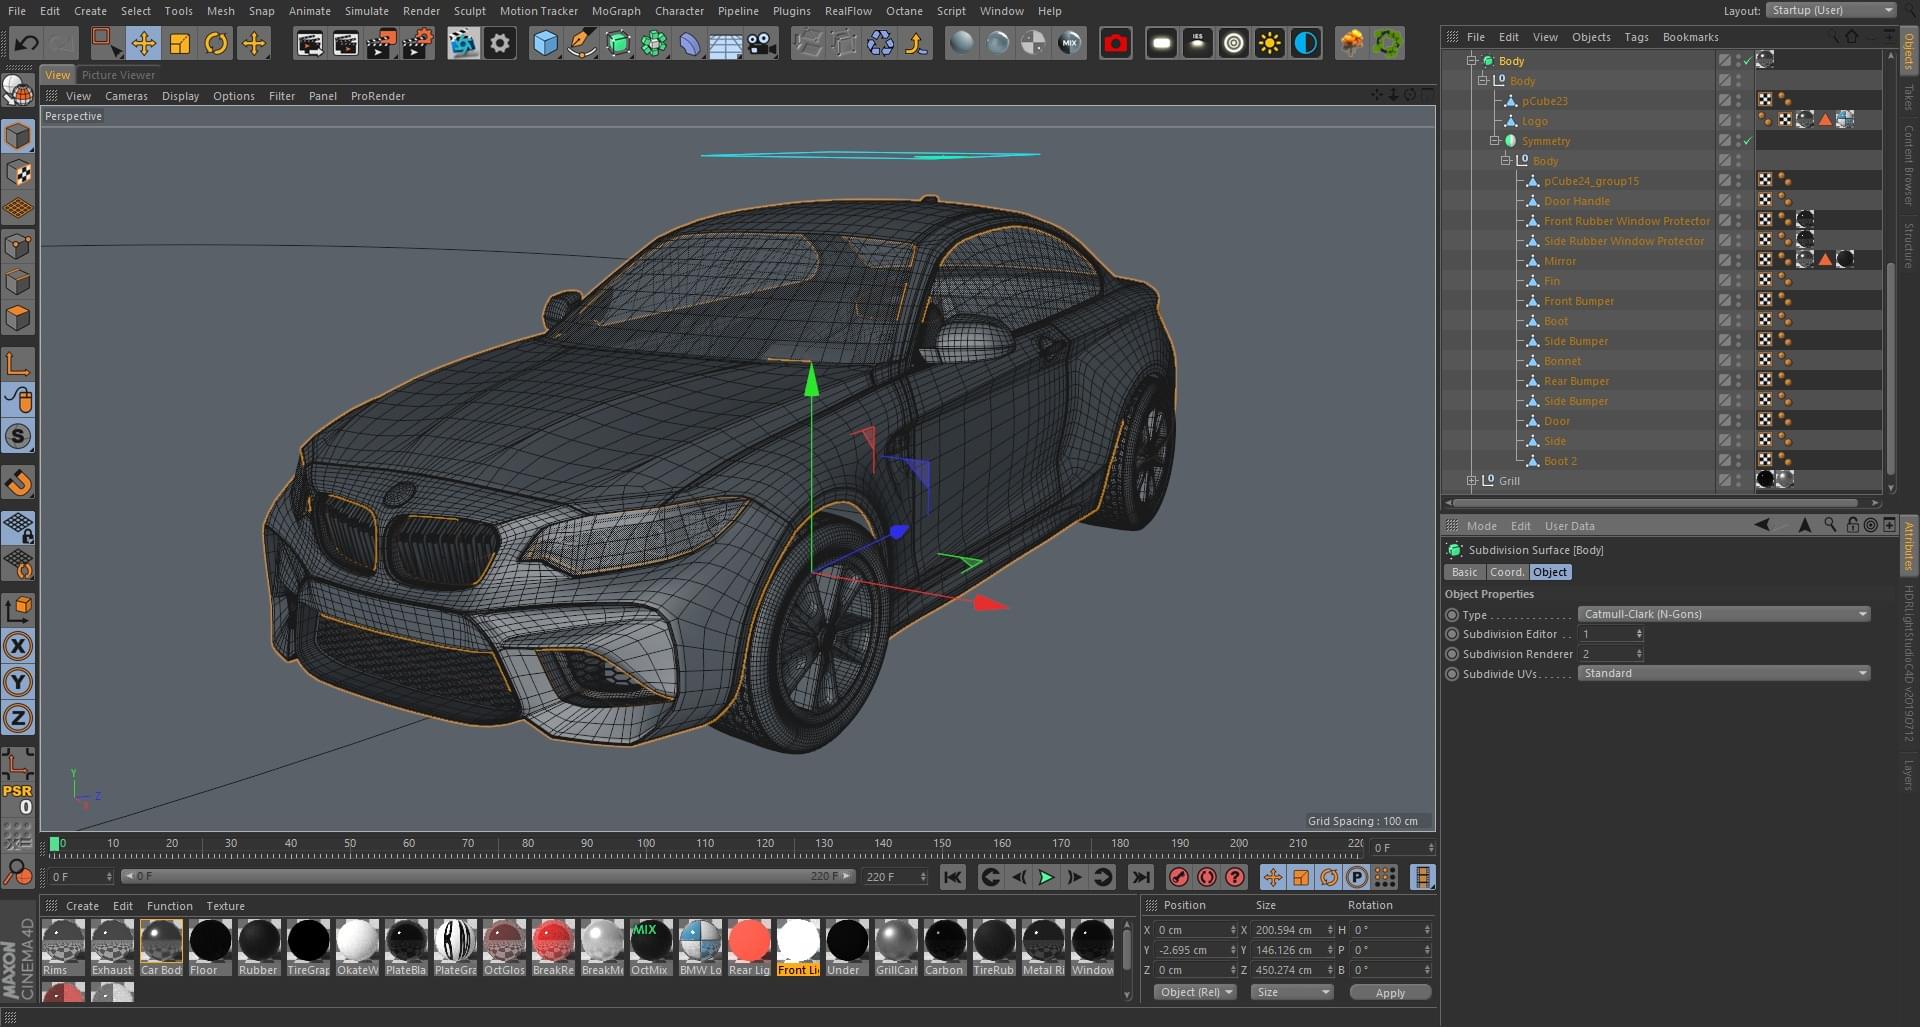Image resolution: width=1920 pixels, height=1027 pixels.
Task: Click the Floor environment icon
Action: coord(726,43)
